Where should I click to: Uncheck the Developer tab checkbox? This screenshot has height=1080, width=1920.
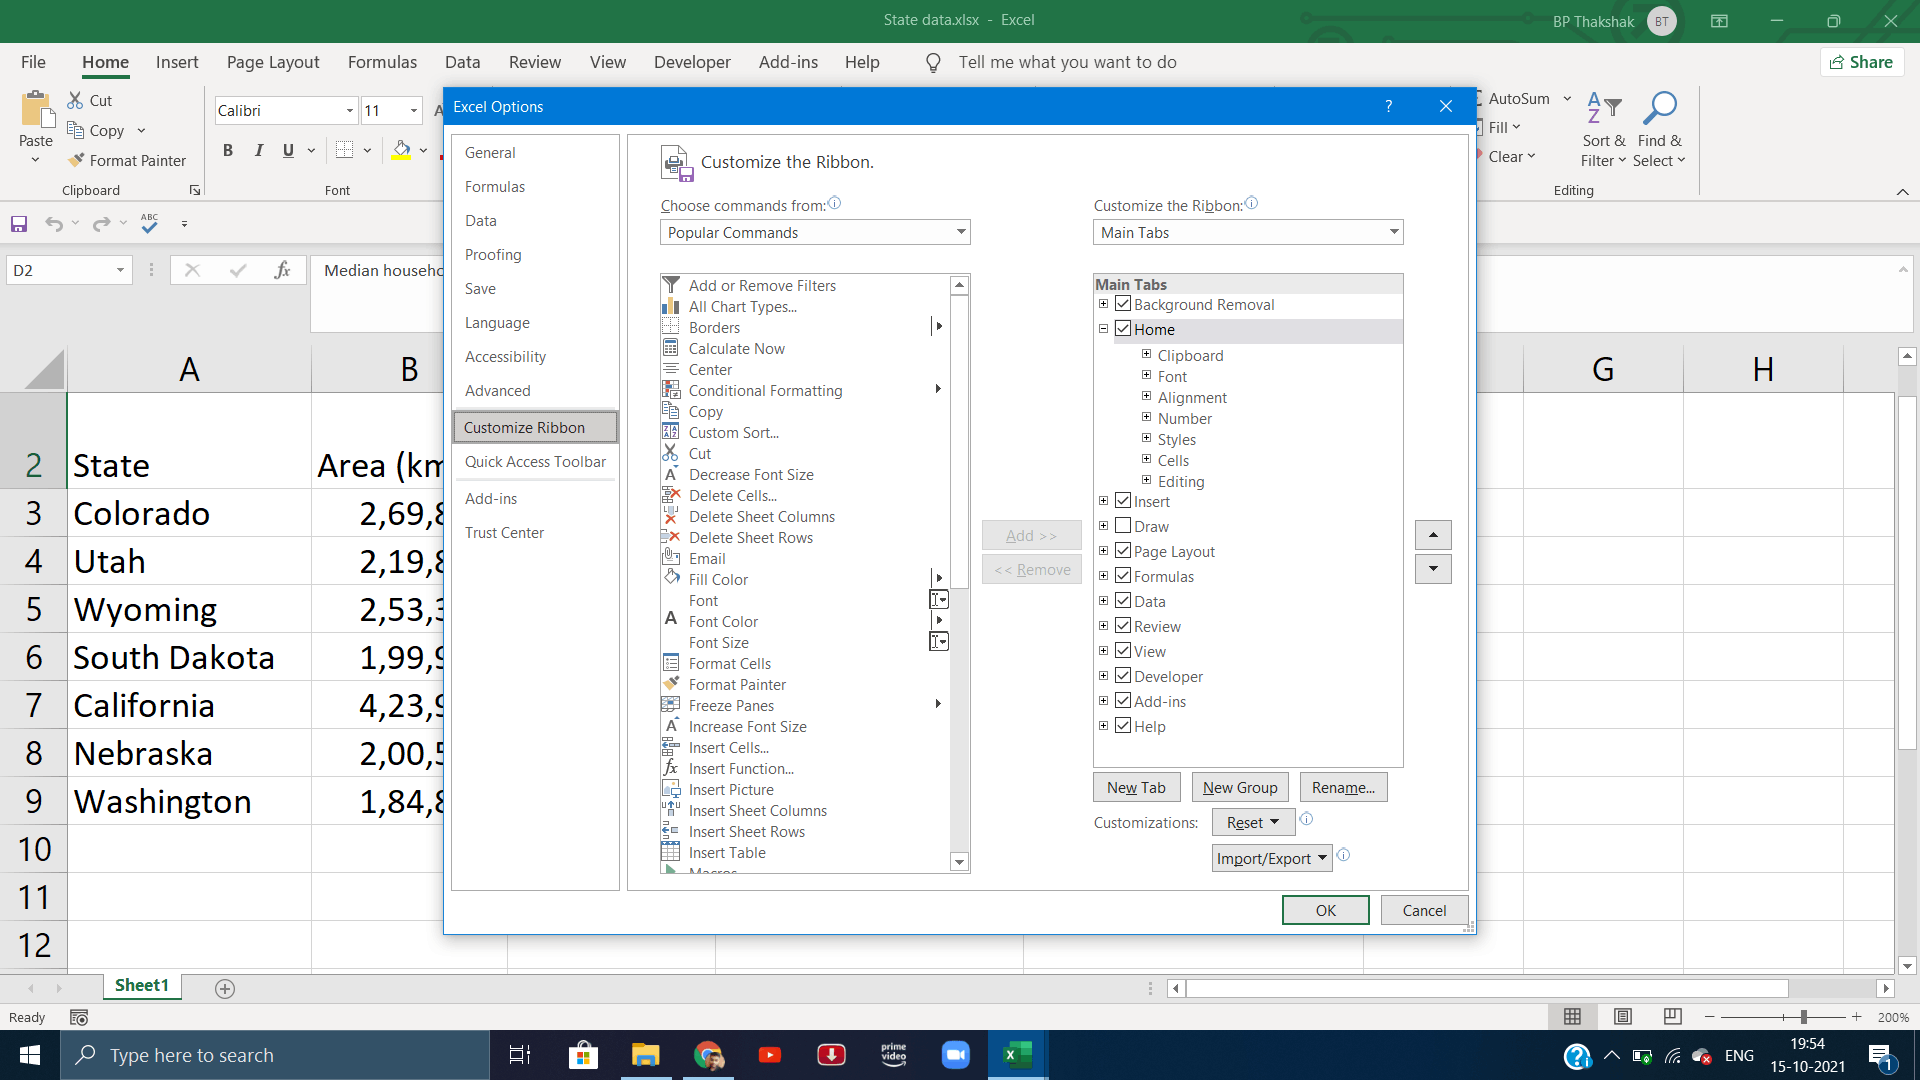[x=1123, y=676]
